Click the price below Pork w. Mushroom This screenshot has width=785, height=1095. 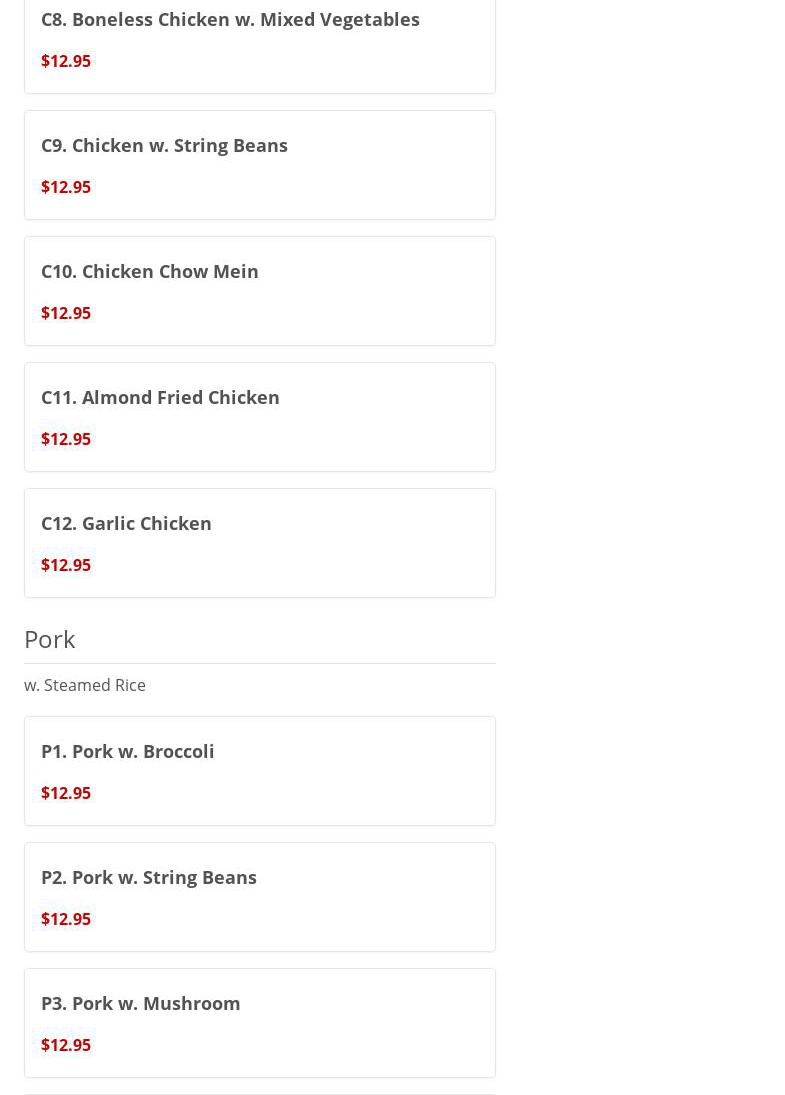pyautogui.click(x=66, y=1045)
